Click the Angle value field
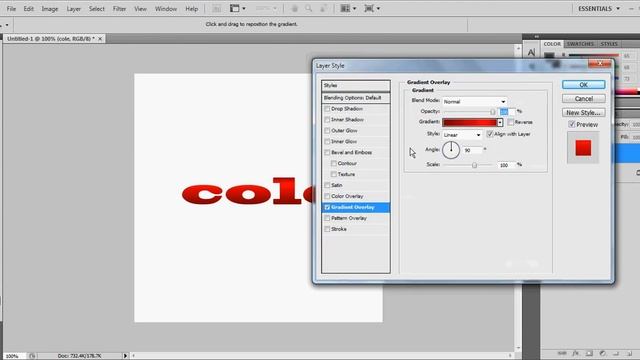 coord(472,150)
